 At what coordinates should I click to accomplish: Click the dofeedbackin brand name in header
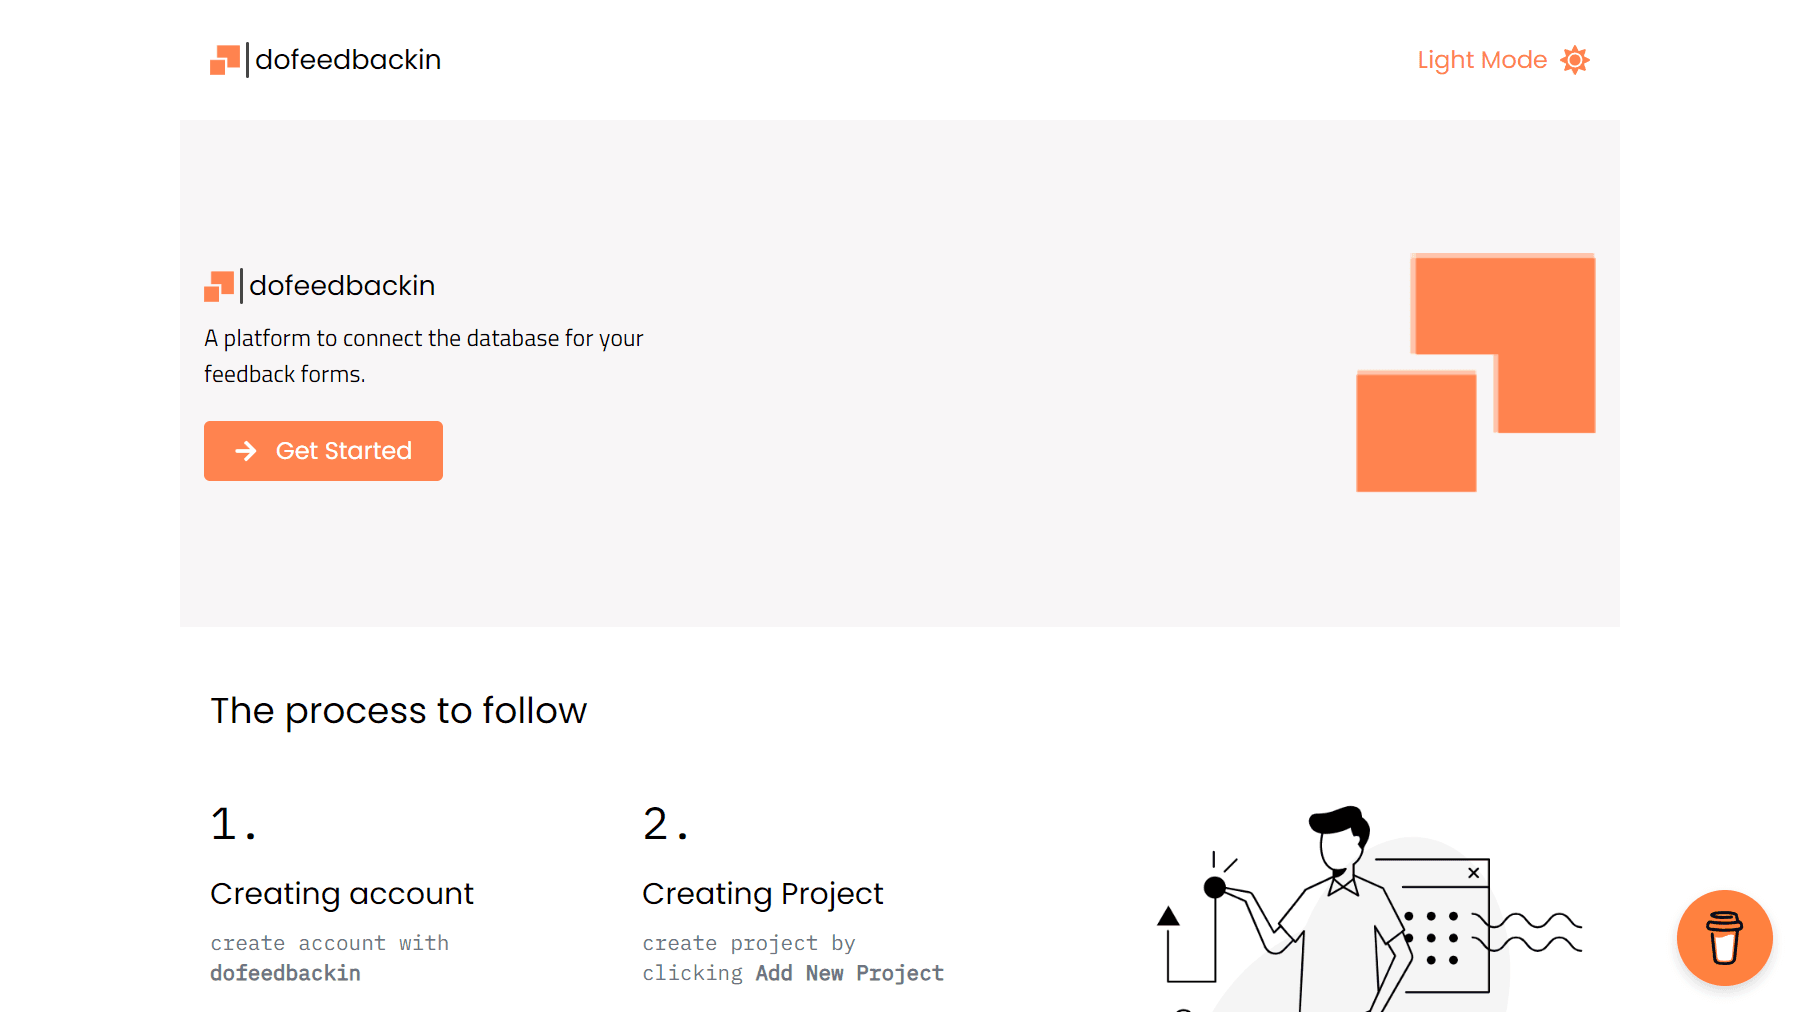coord(348,60)
